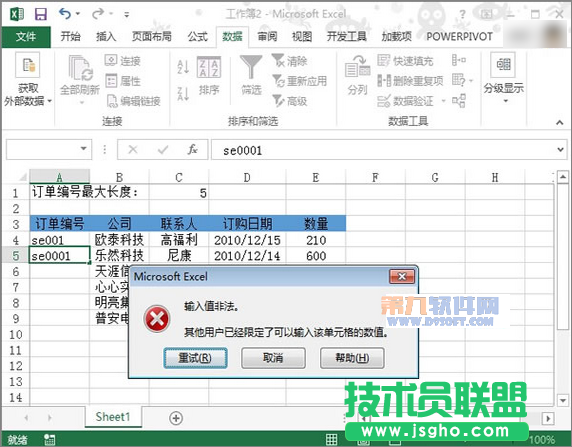Click cell E5 with value 600
Screen dimensions: 572x447
point(316,256)
